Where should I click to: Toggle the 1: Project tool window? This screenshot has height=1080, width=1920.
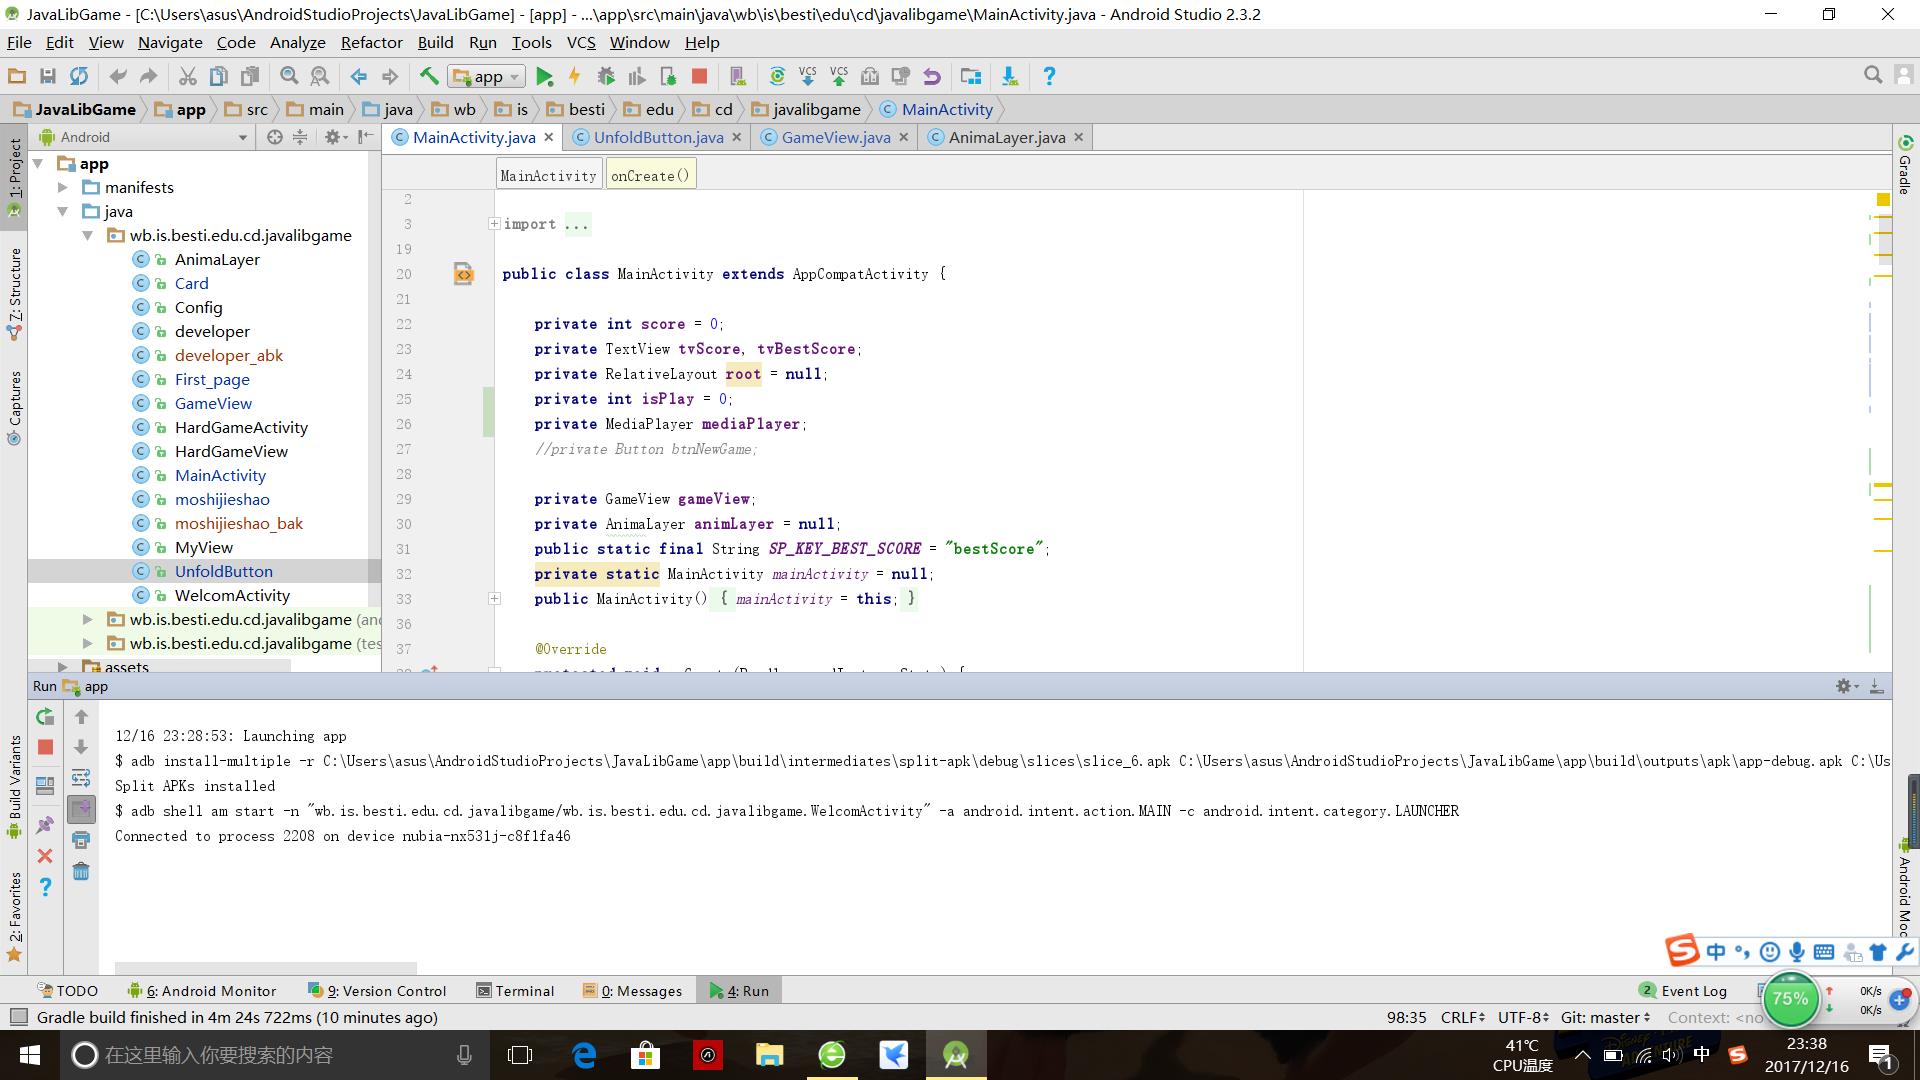pyautogui.click(x=14, y=177)
